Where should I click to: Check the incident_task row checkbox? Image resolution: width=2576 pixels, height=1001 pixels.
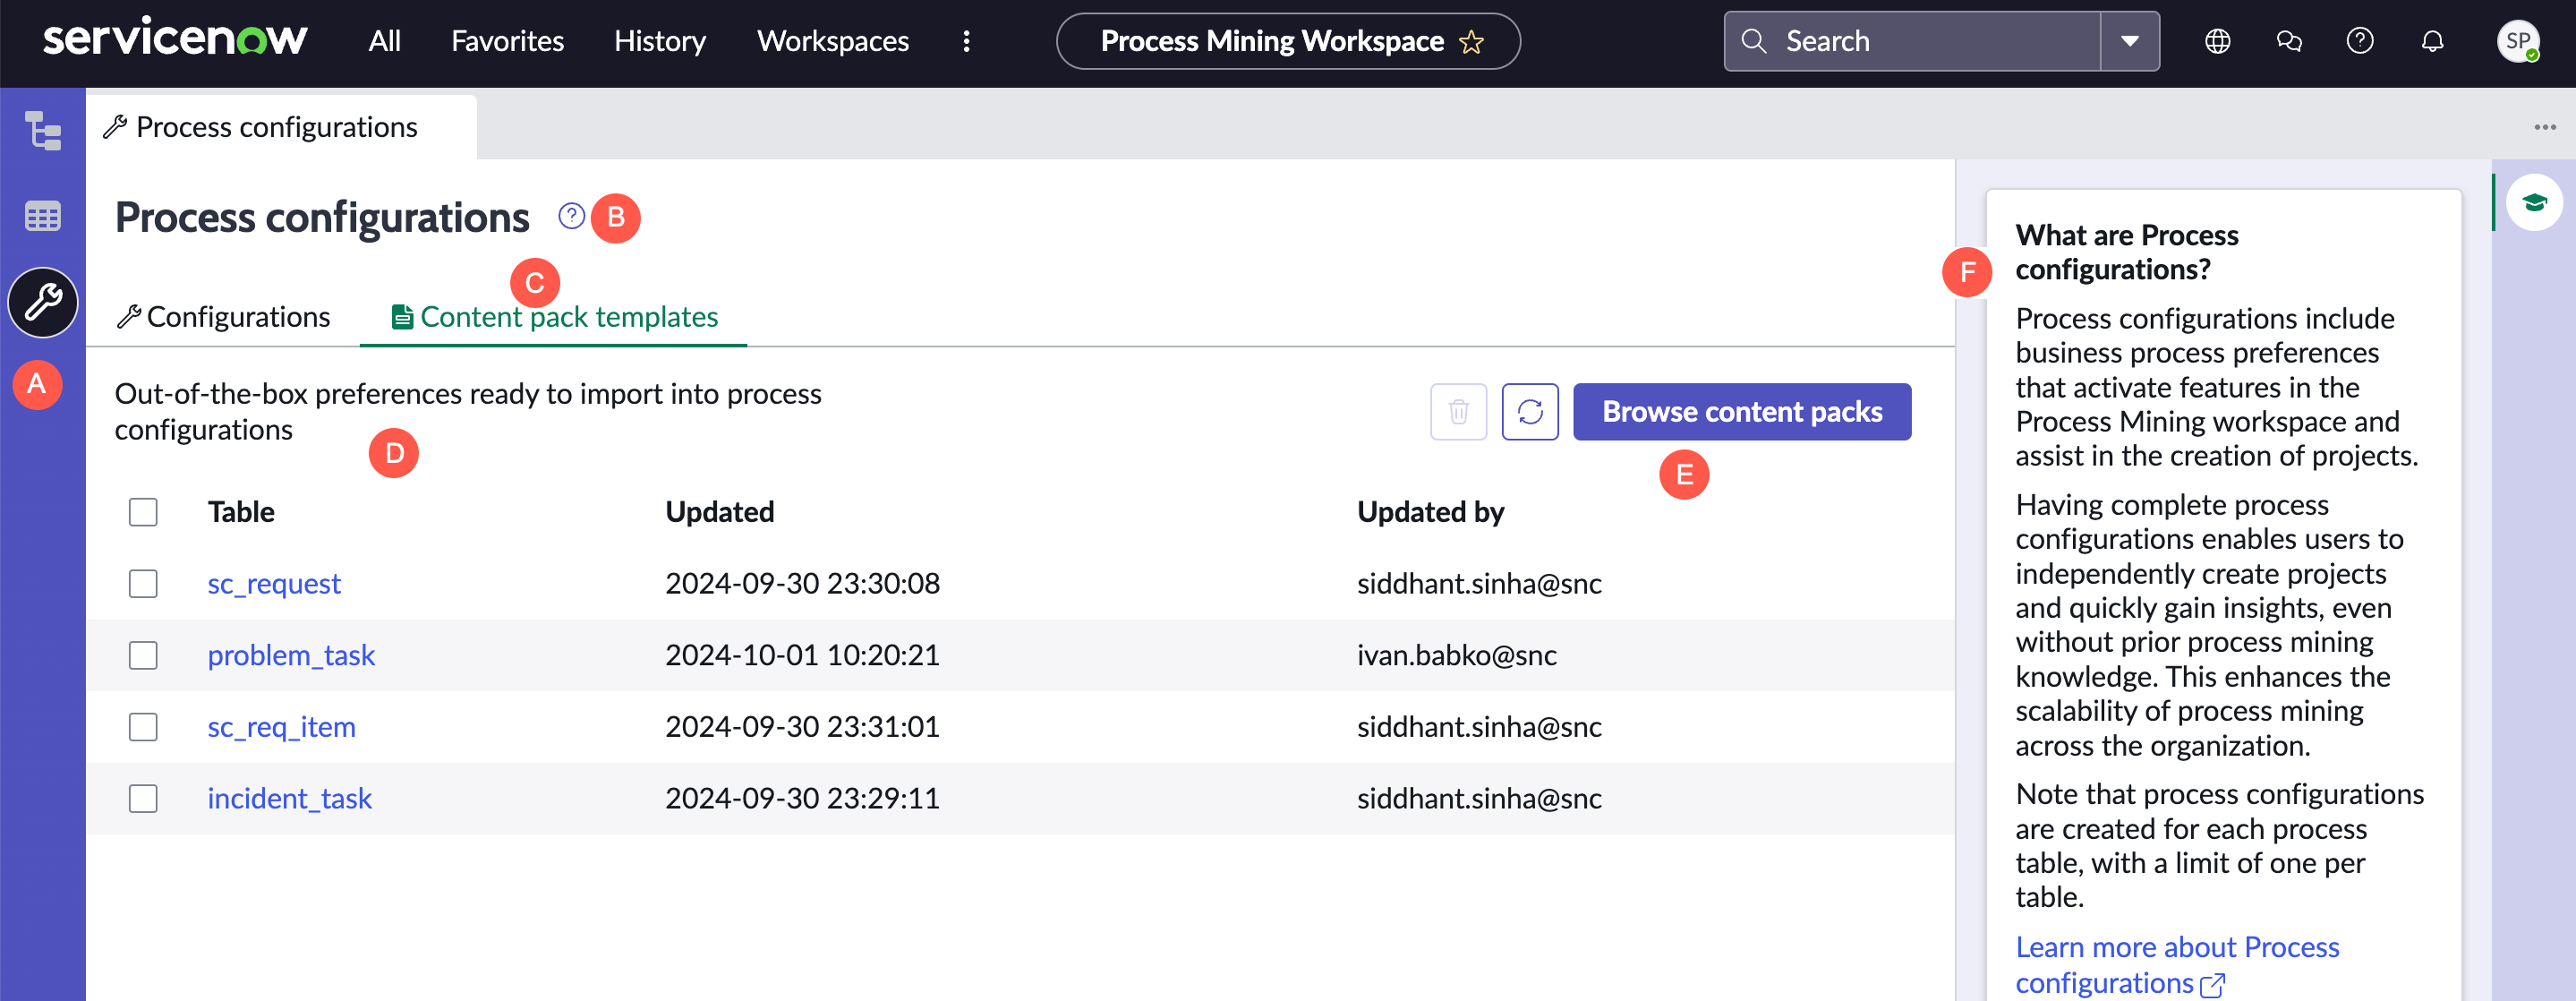pyautogui.click(x=143, y=799)
